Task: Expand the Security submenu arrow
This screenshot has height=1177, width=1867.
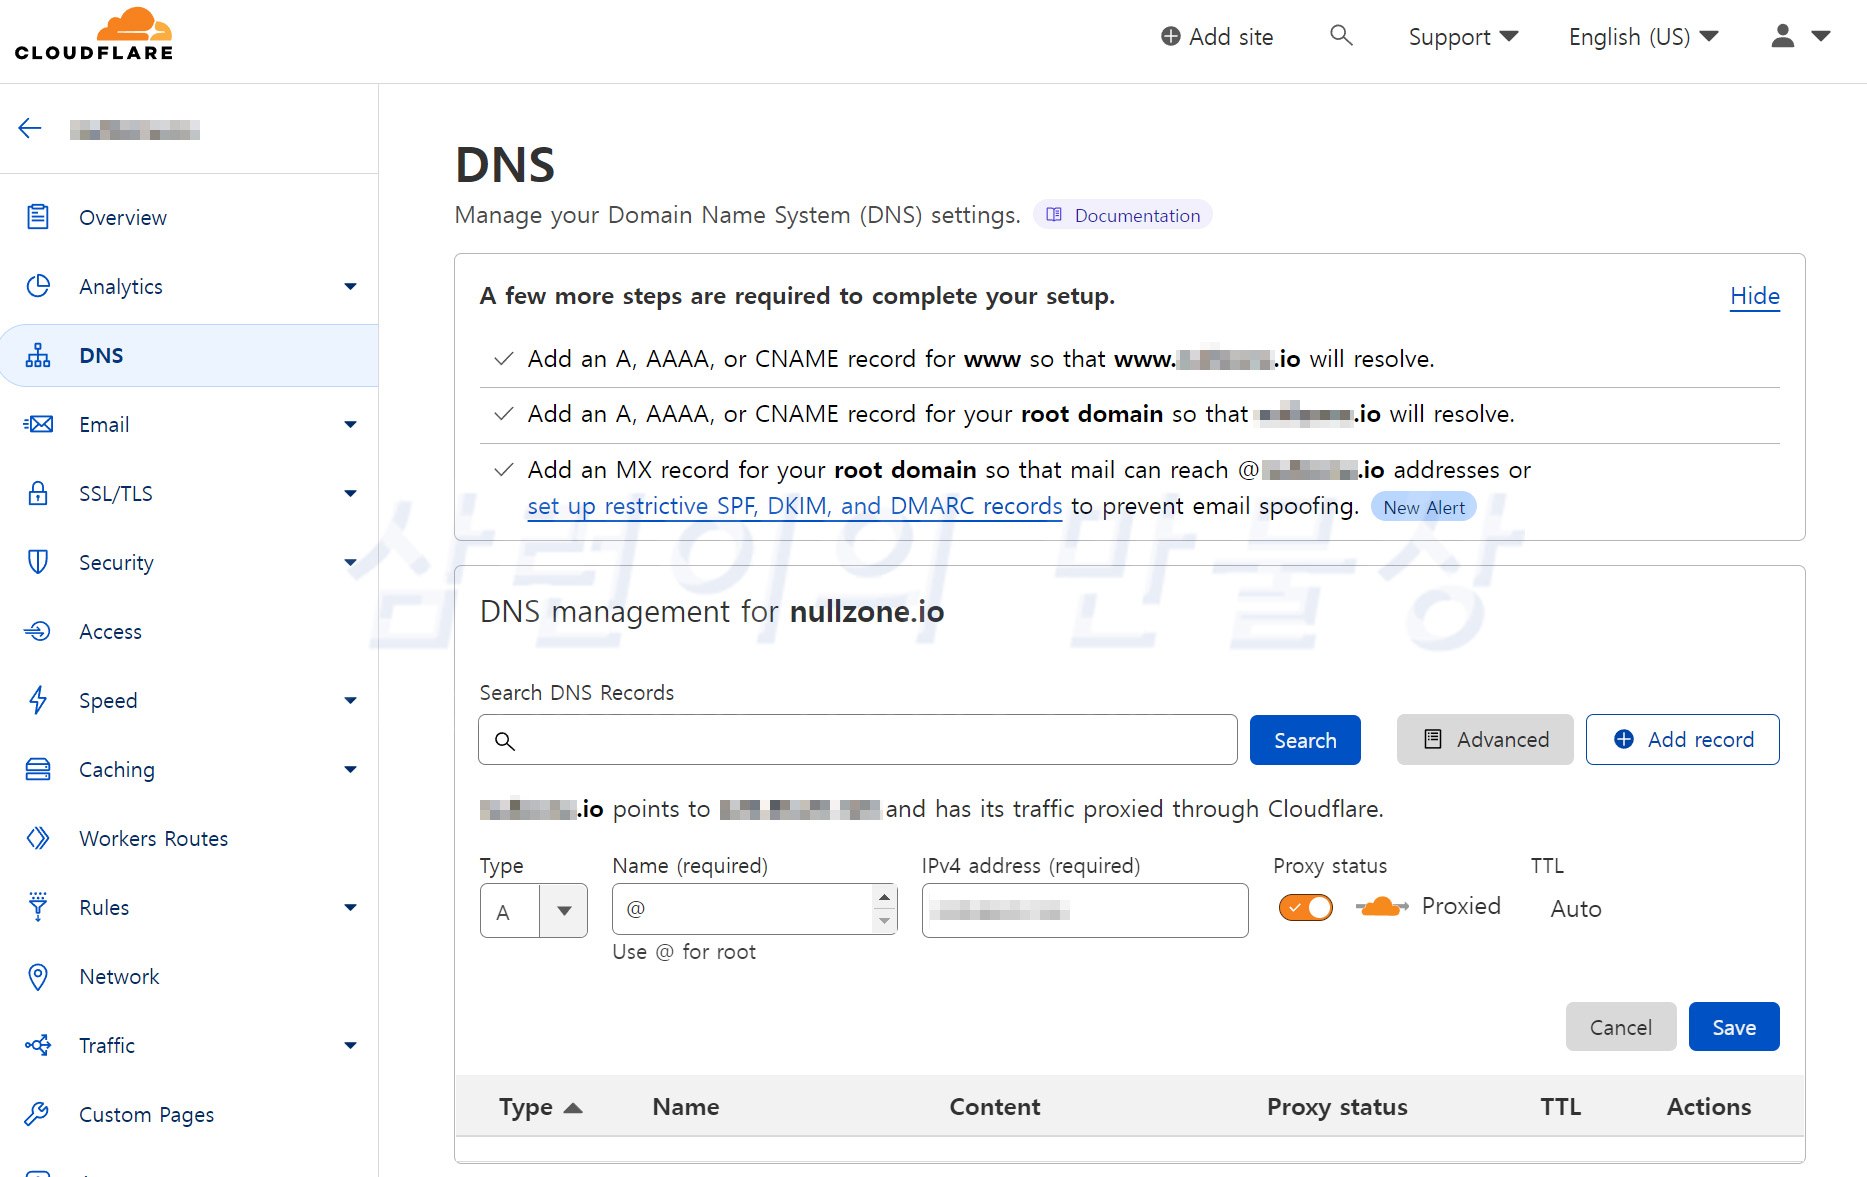Action: pyautogui.click(x=350, y=563)
